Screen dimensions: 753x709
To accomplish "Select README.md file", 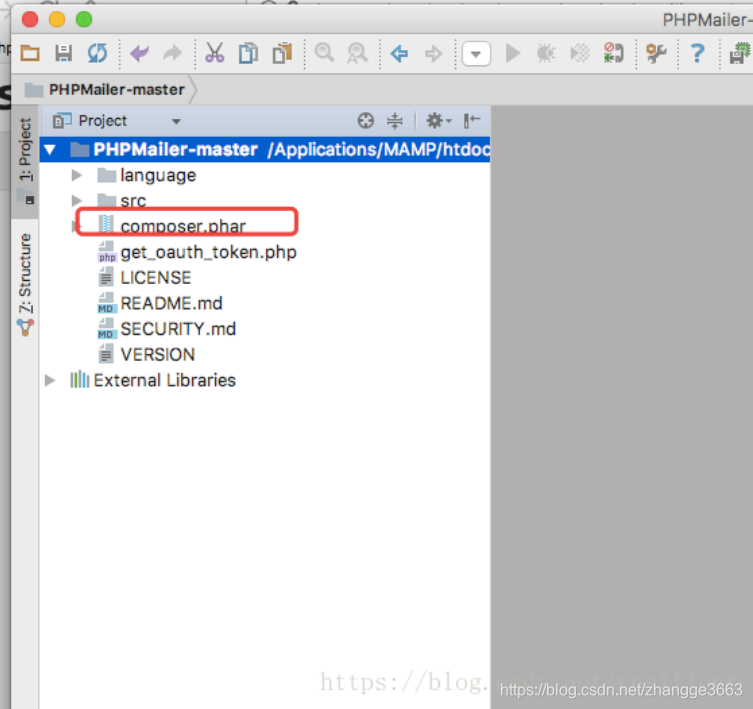I will 171,303.
